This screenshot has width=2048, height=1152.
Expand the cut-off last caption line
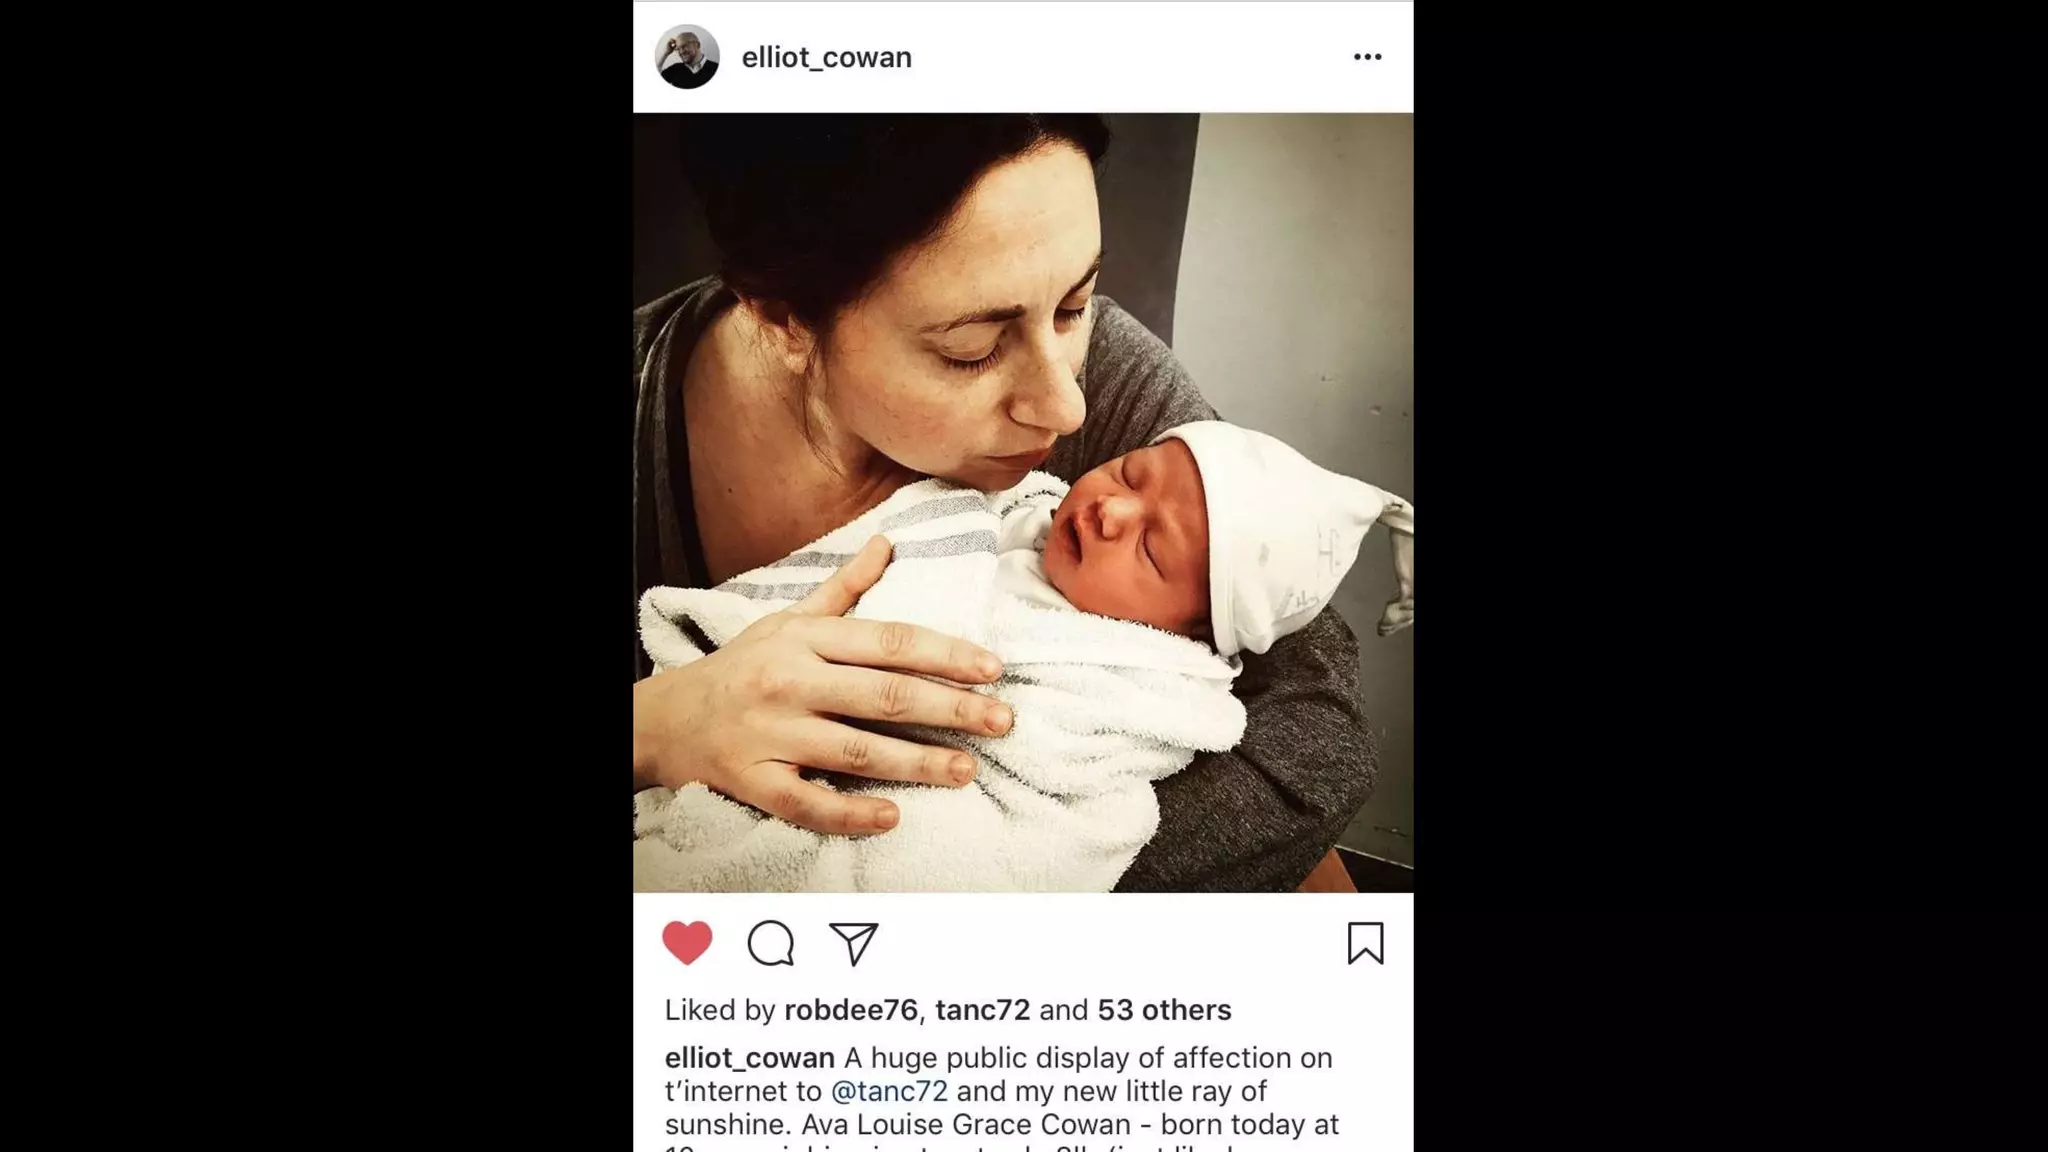[1000, 1147]
